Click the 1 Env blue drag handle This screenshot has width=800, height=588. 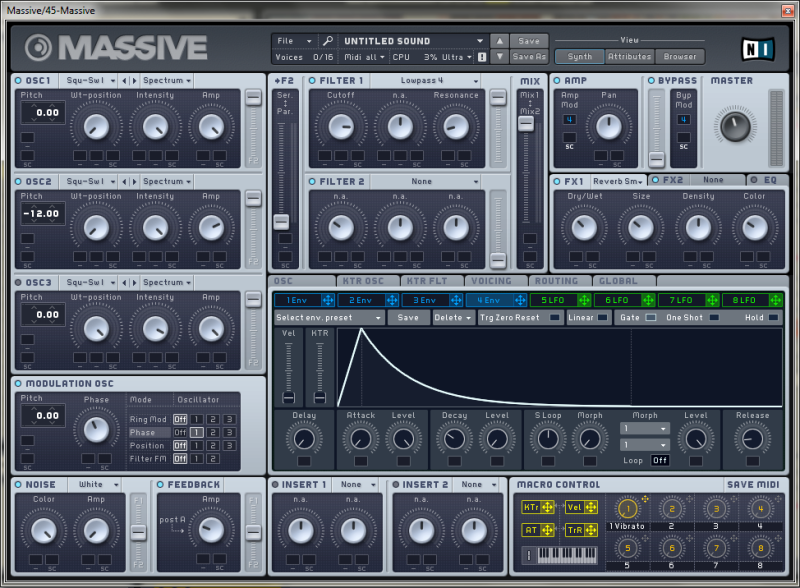pos(328,300)
